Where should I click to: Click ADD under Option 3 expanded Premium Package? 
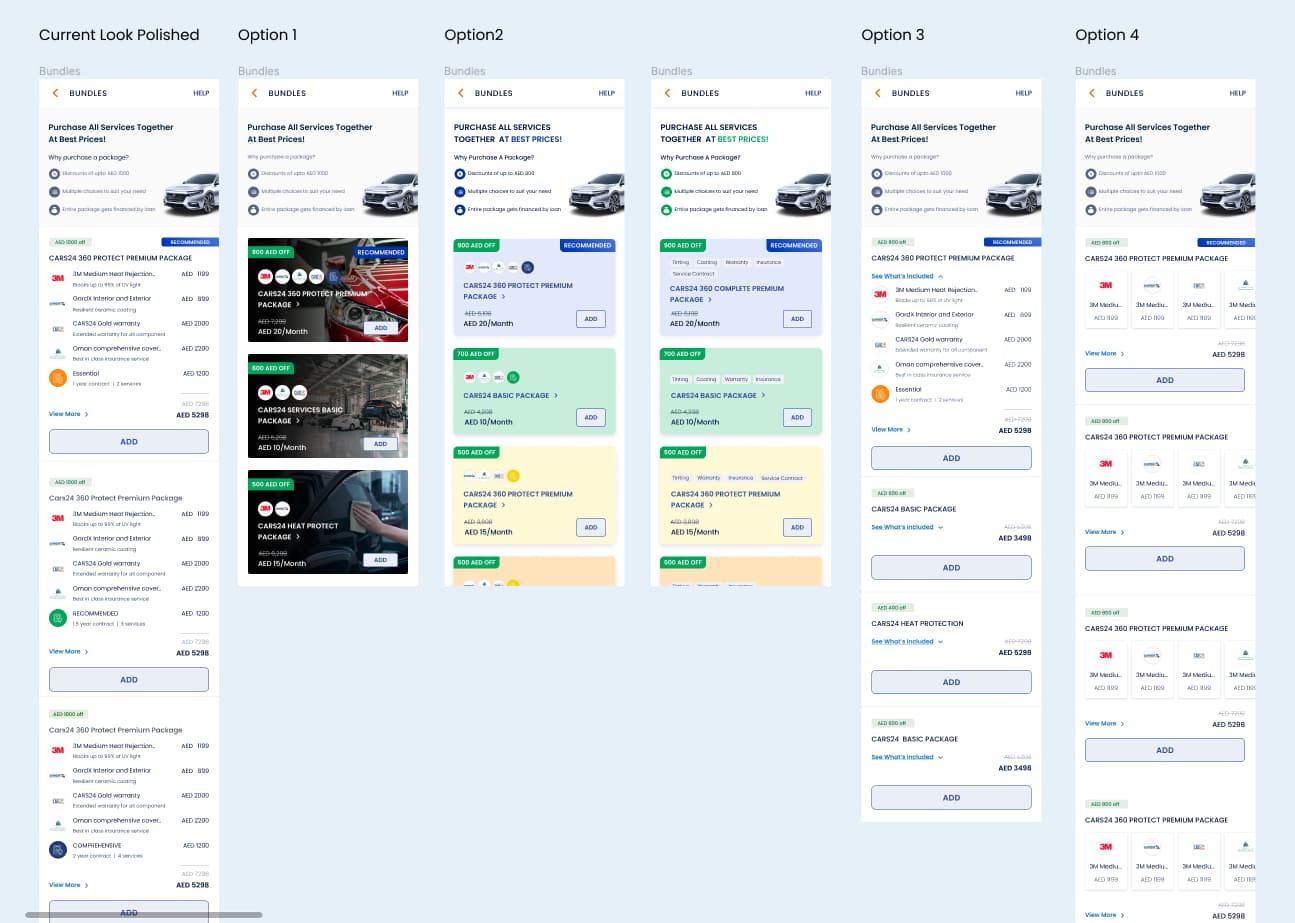(x=951, y=458)
